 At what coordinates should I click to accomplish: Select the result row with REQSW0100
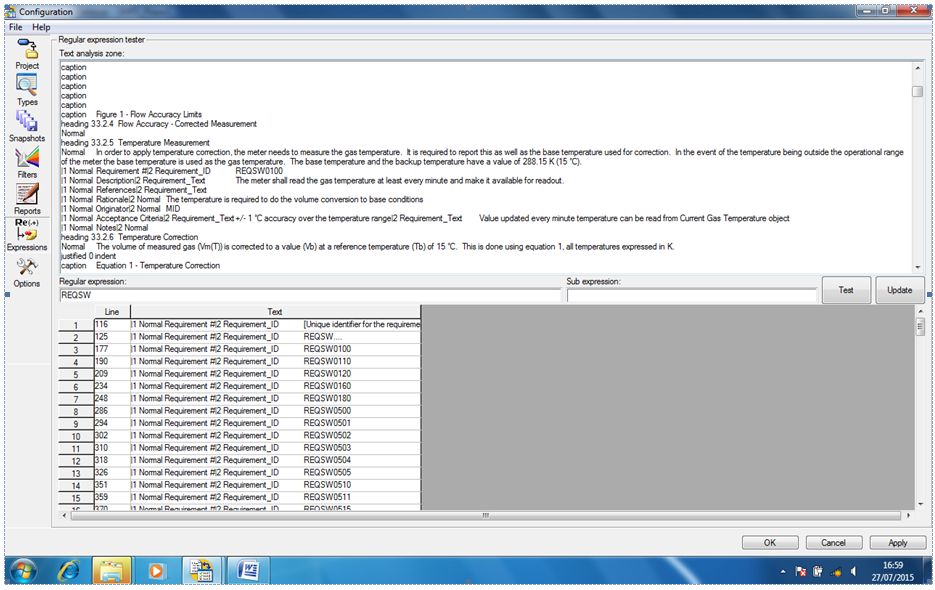pyautogui.click(x=240, y=350)
